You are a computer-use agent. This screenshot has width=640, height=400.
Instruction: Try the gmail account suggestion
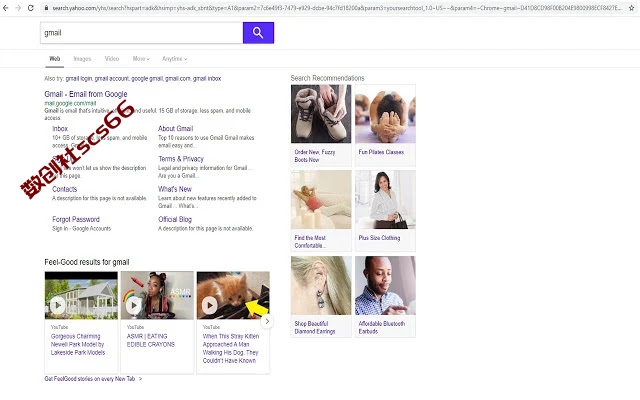tap(111, 78)
